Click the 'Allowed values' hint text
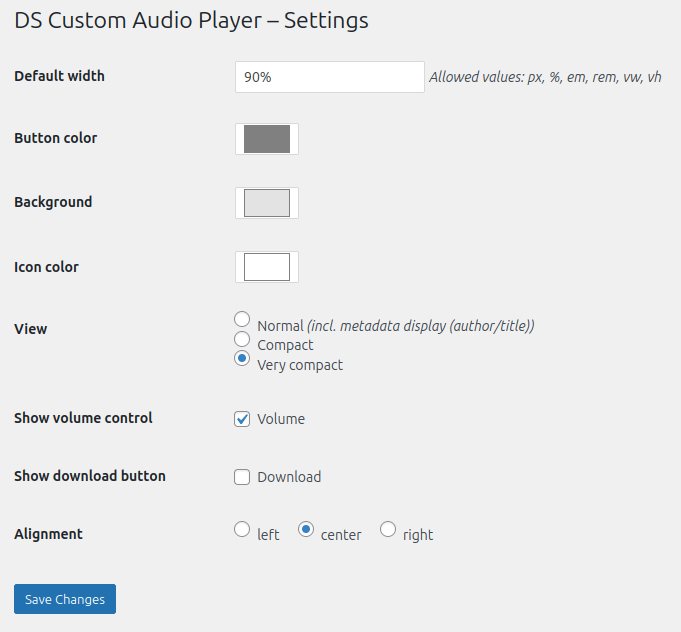The image size is (681, 632). [x=545, y=77]
